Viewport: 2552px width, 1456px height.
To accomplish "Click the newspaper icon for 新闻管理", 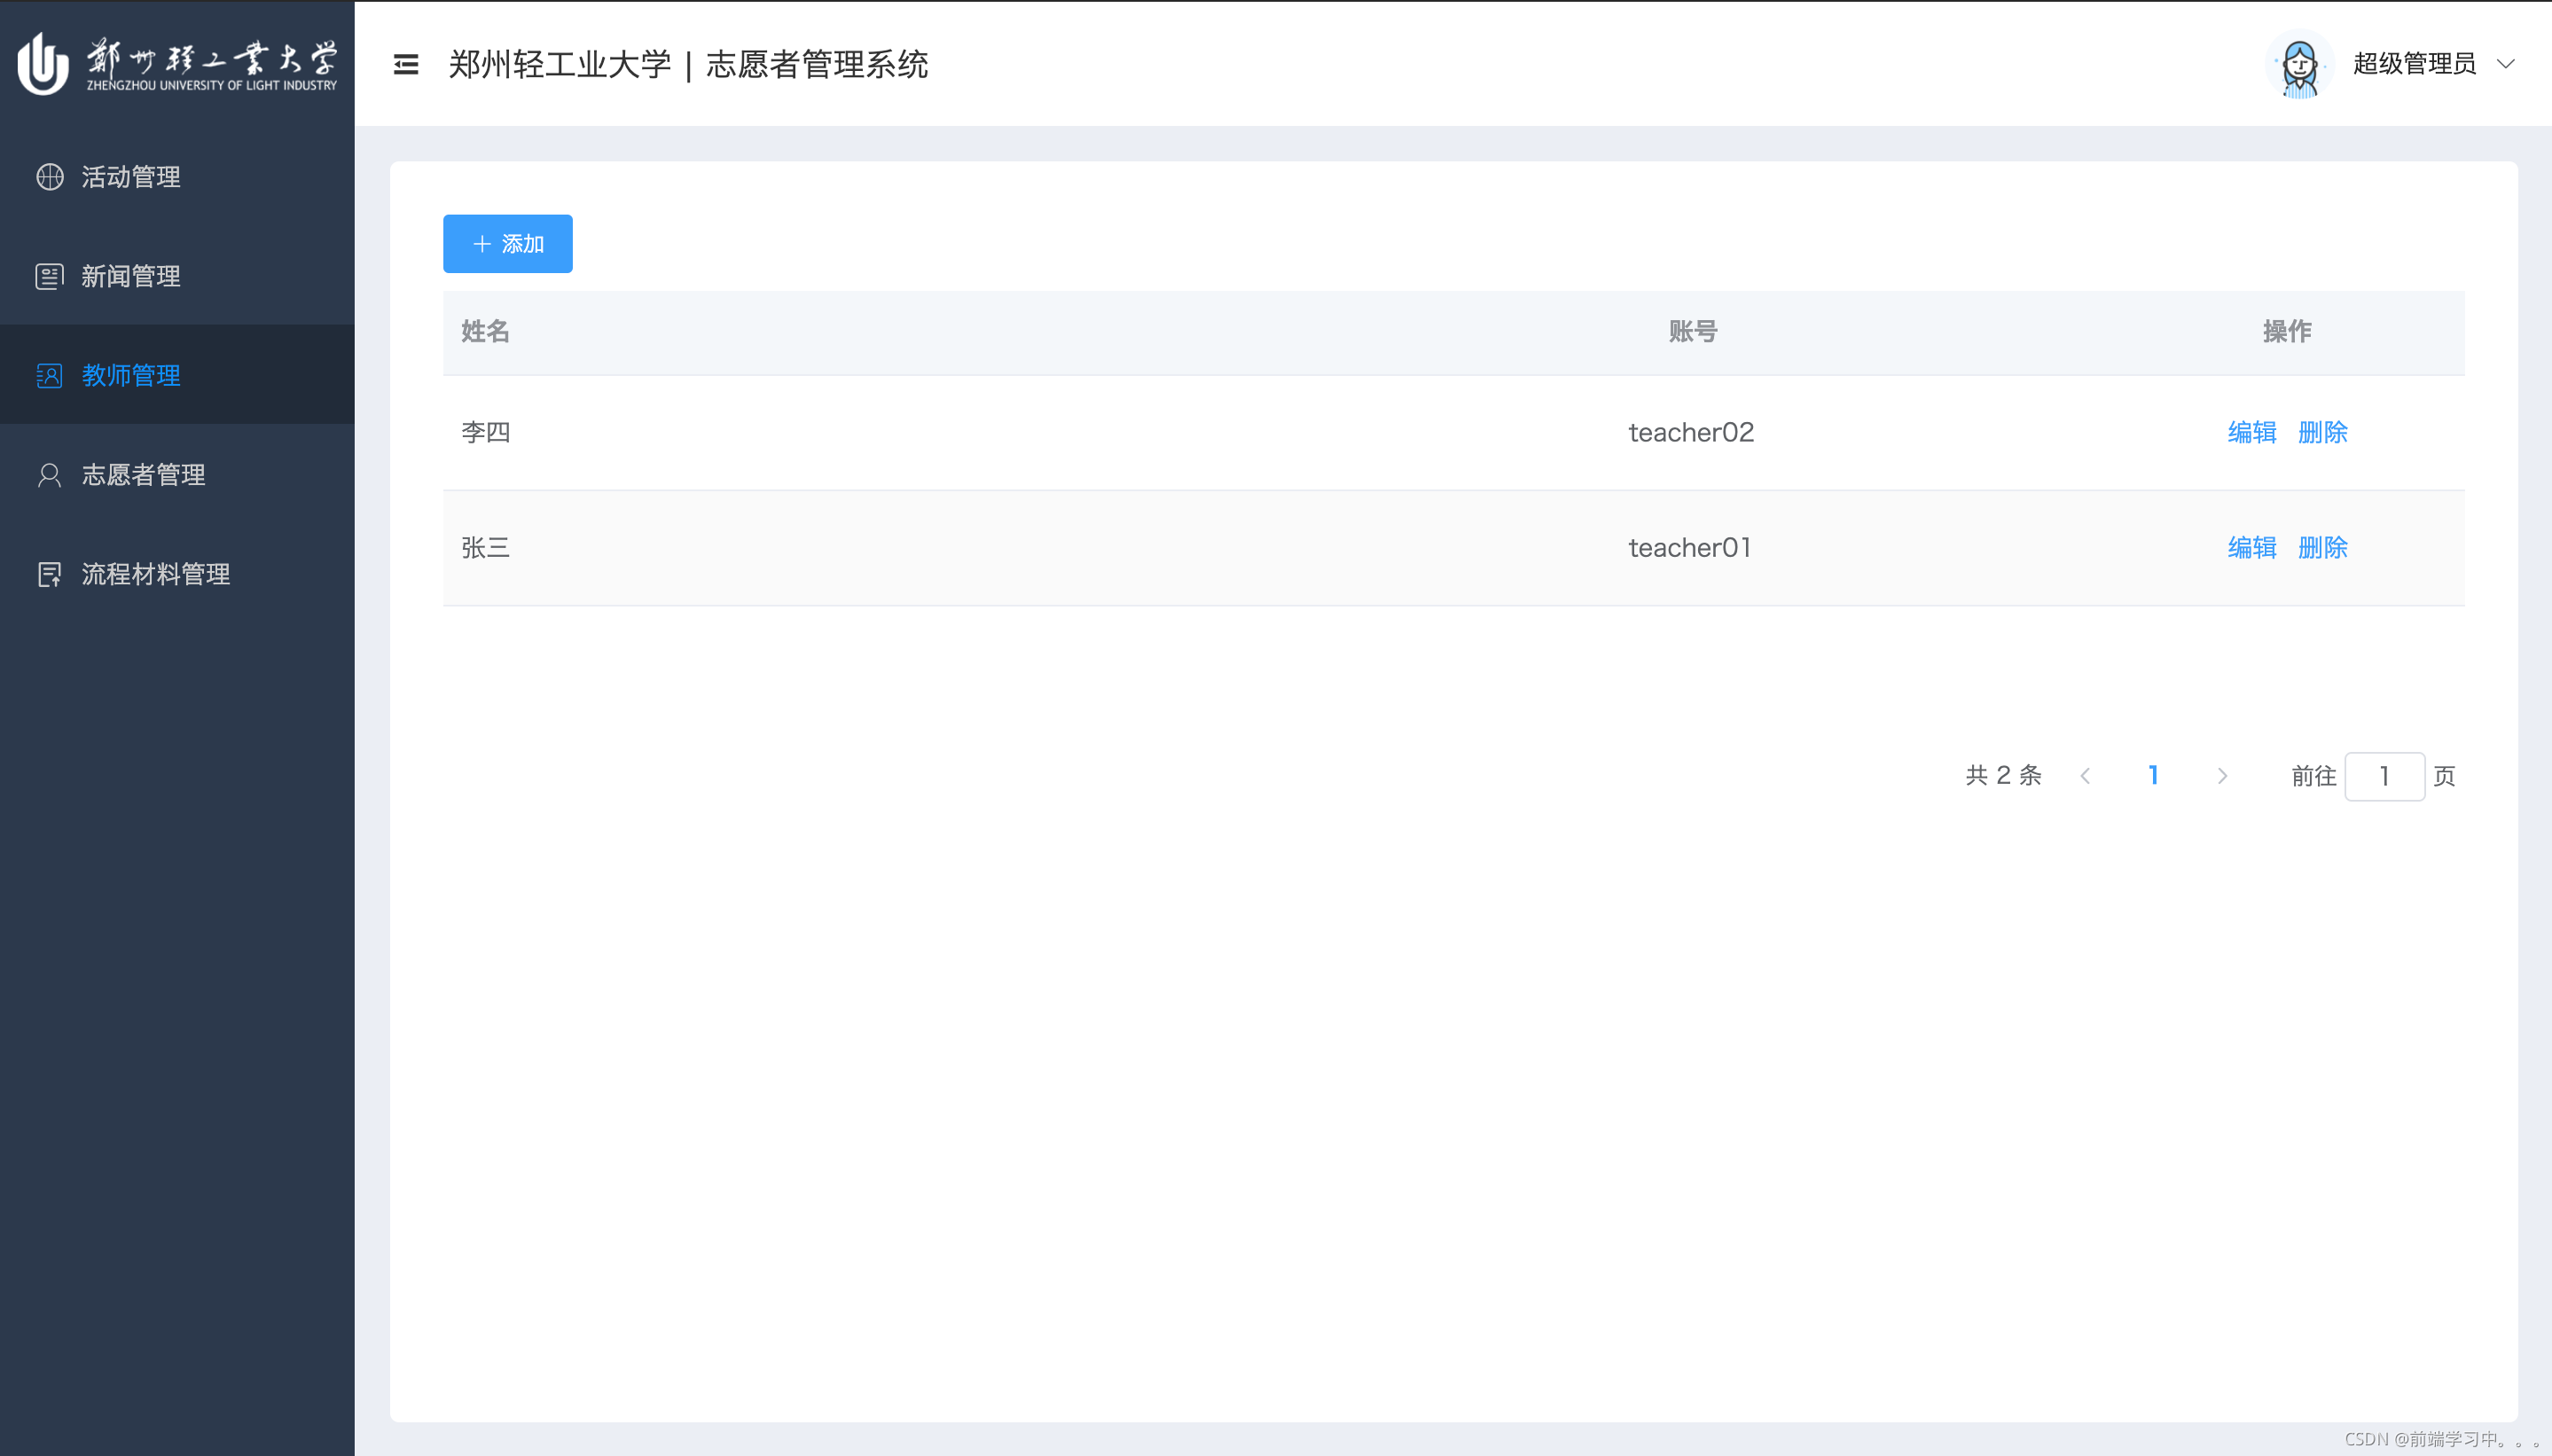I will 49,276.
